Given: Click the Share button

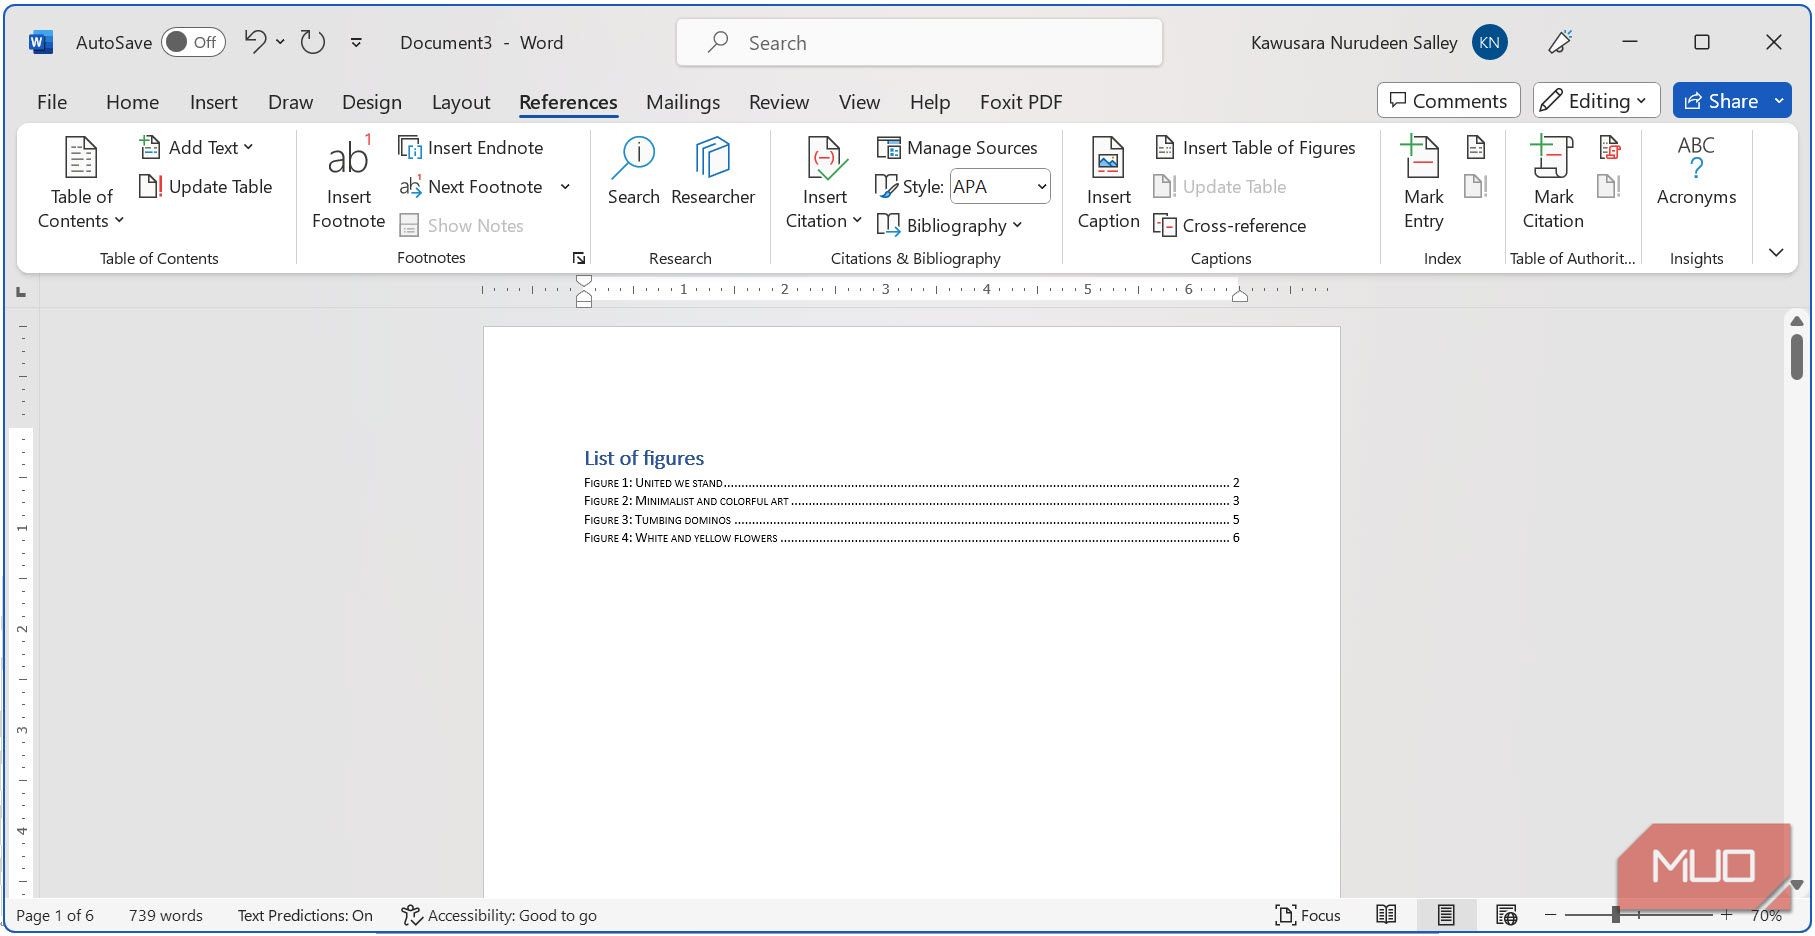Looking at the screenshot, I should 1721,101.
